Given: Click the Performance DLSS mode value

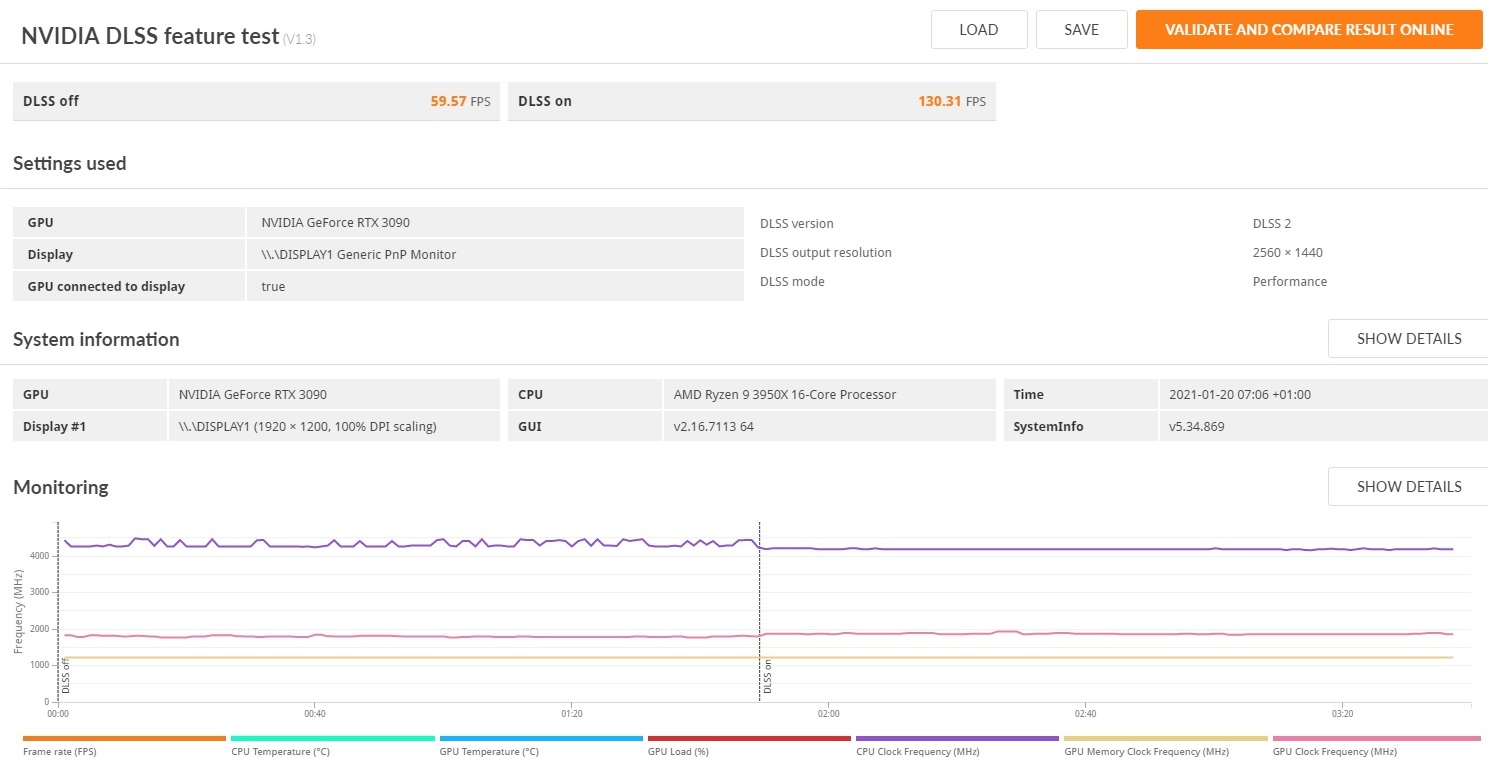Looking at the screenshot, I should coord(1290,282).
